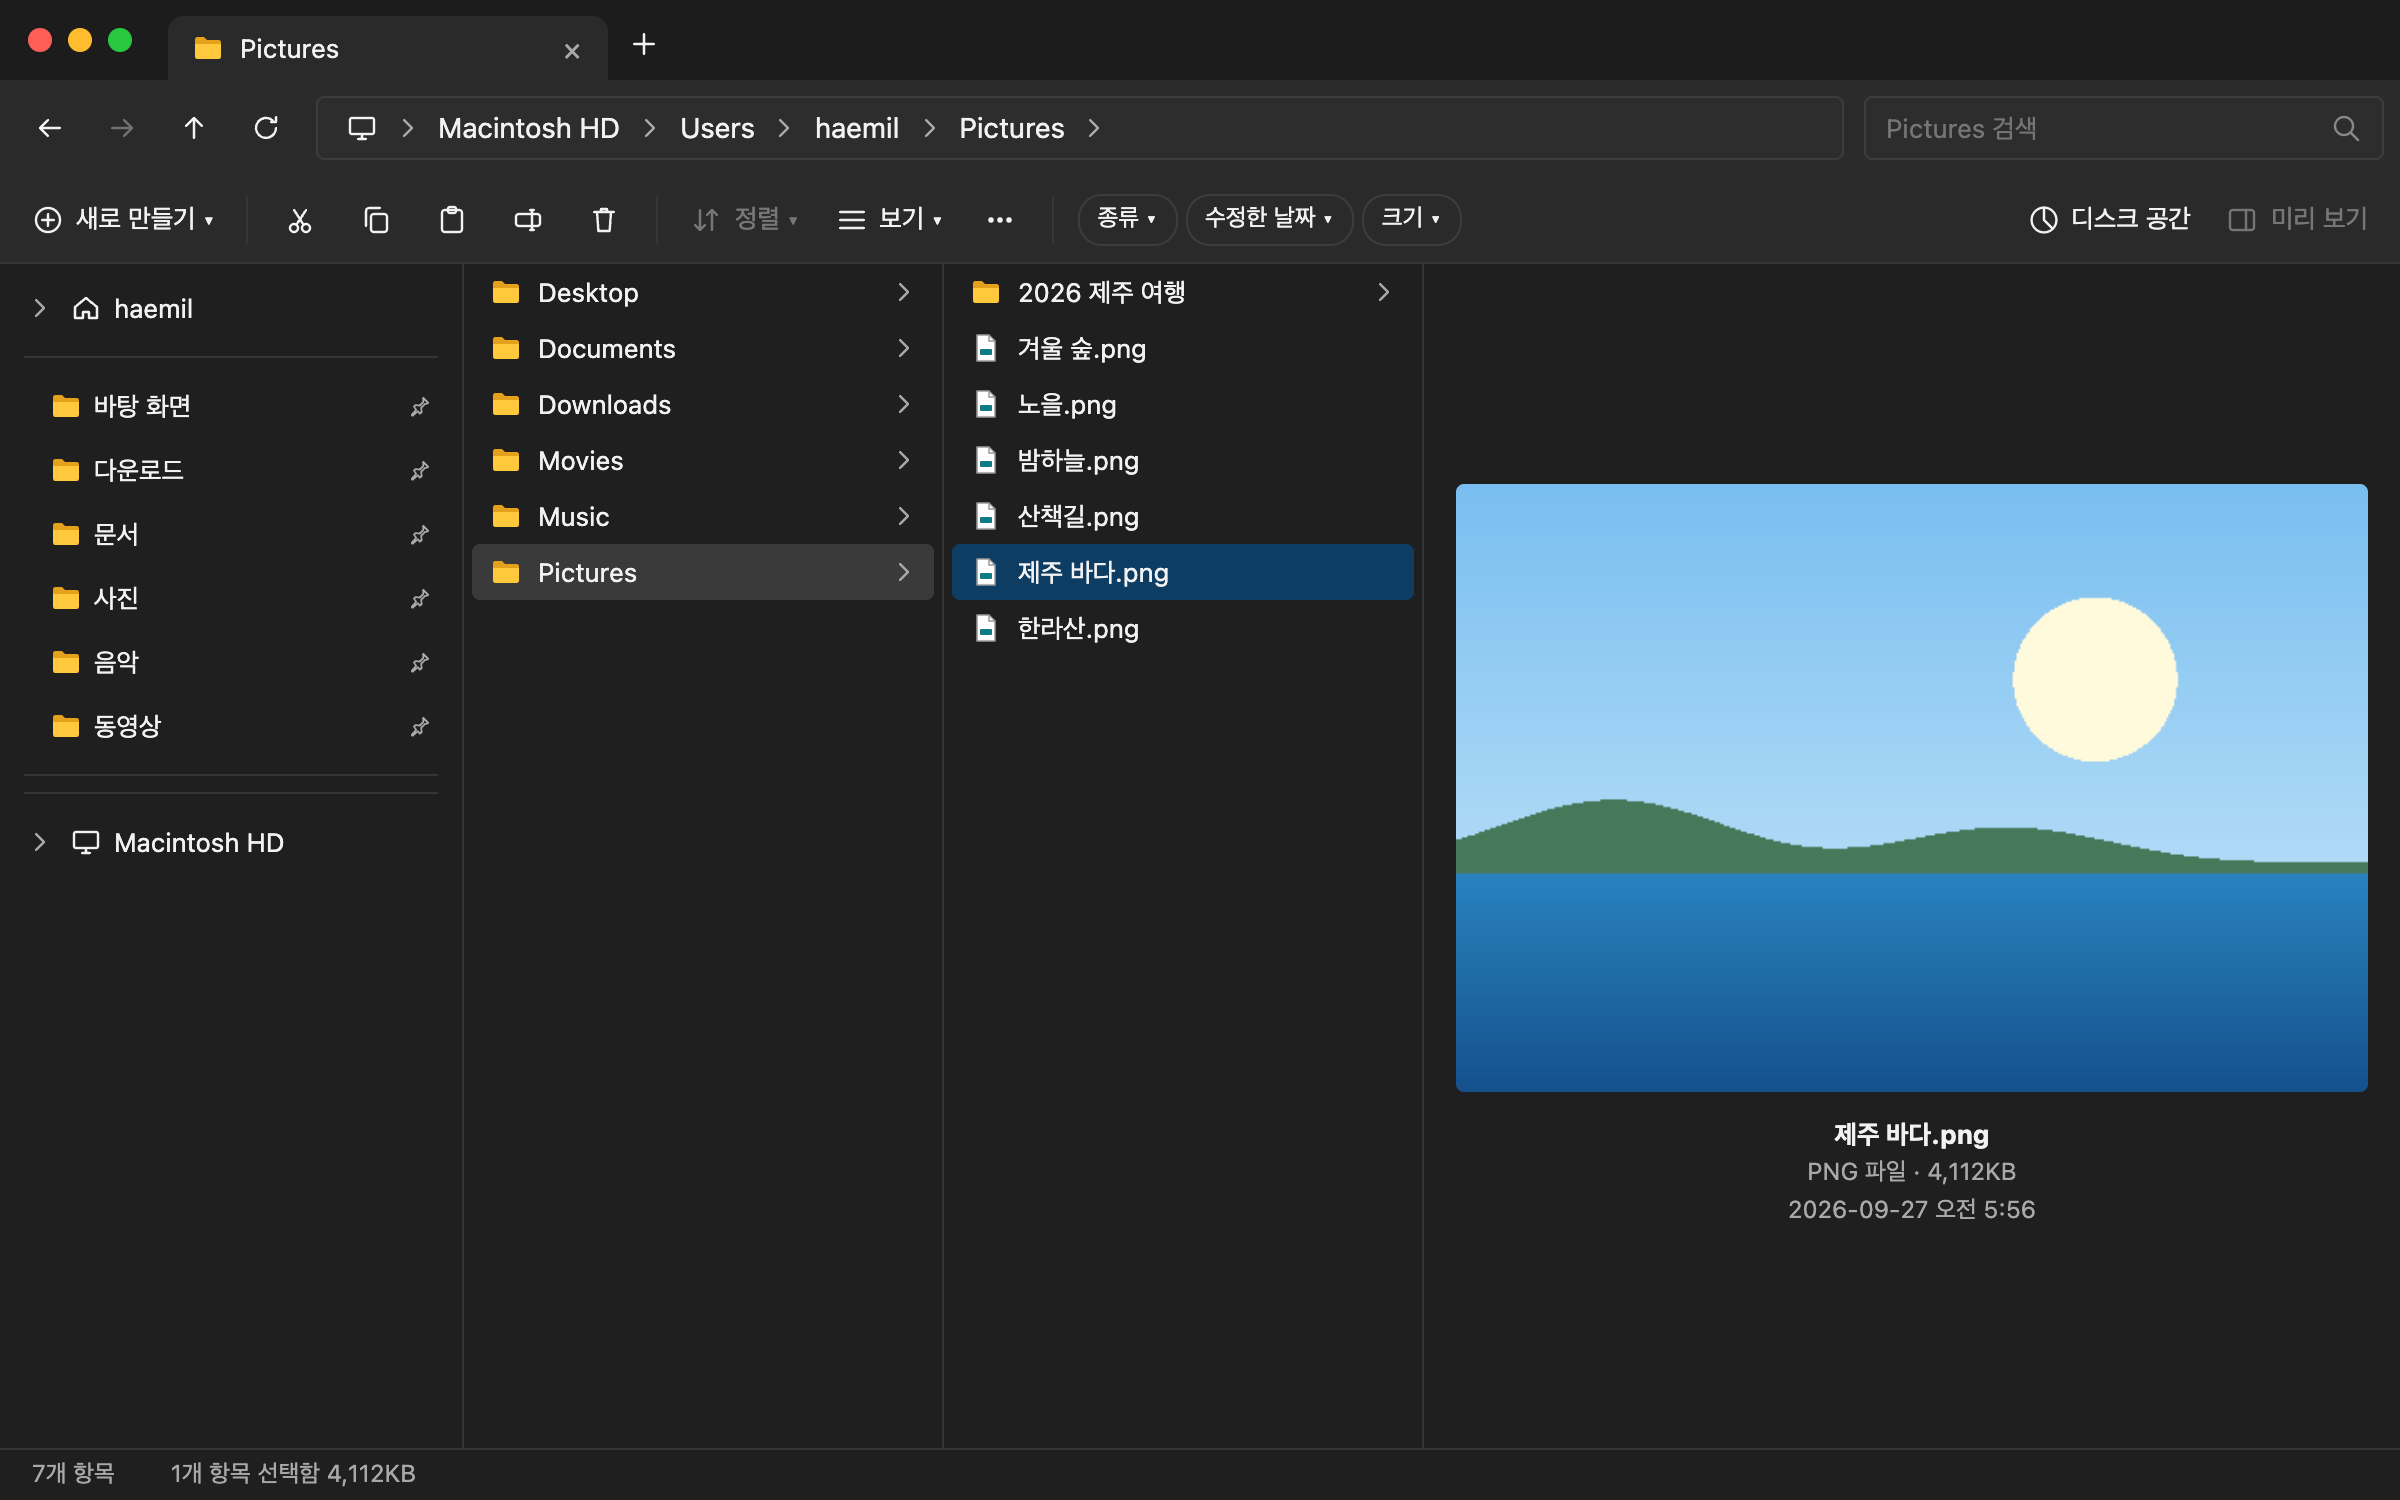Close the Pictures tab
The image size is (2400, 1500).
click(x=572, y=50)
